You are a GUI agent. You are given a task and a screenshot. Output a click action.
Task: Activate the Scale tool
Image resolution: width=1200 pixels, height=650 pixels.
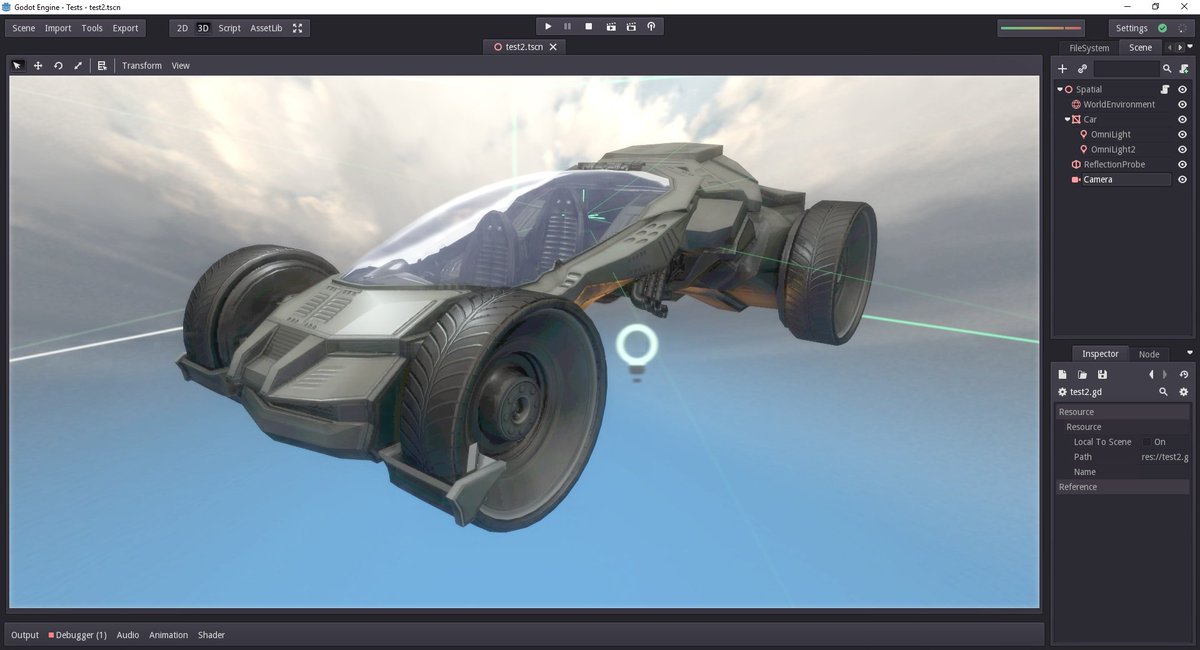click(78, 65)
